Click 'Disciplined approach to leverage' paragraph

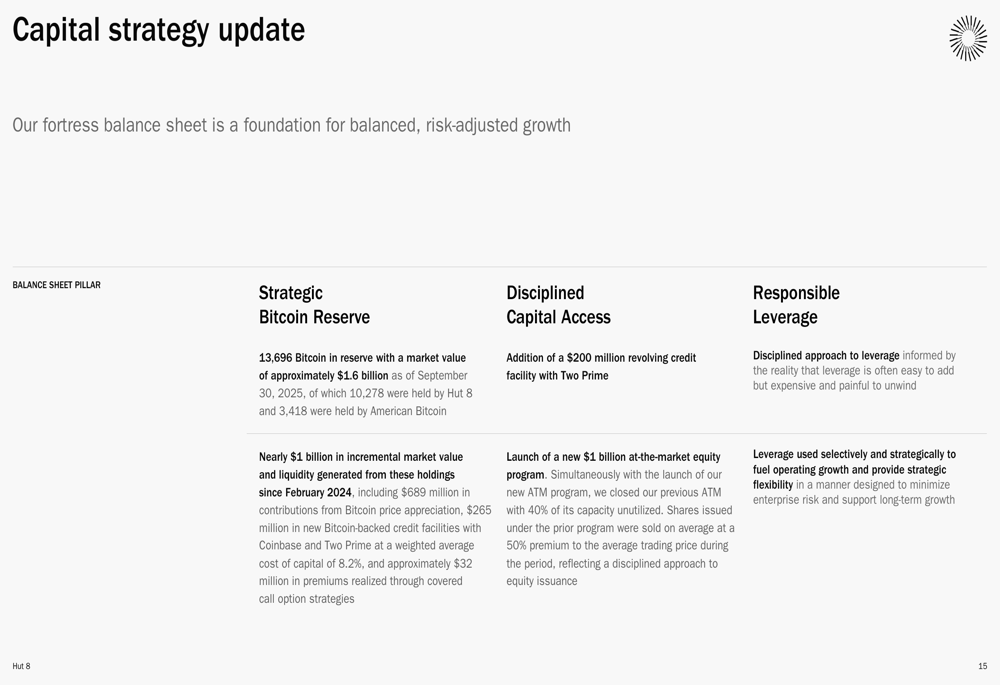coord(854,370)
